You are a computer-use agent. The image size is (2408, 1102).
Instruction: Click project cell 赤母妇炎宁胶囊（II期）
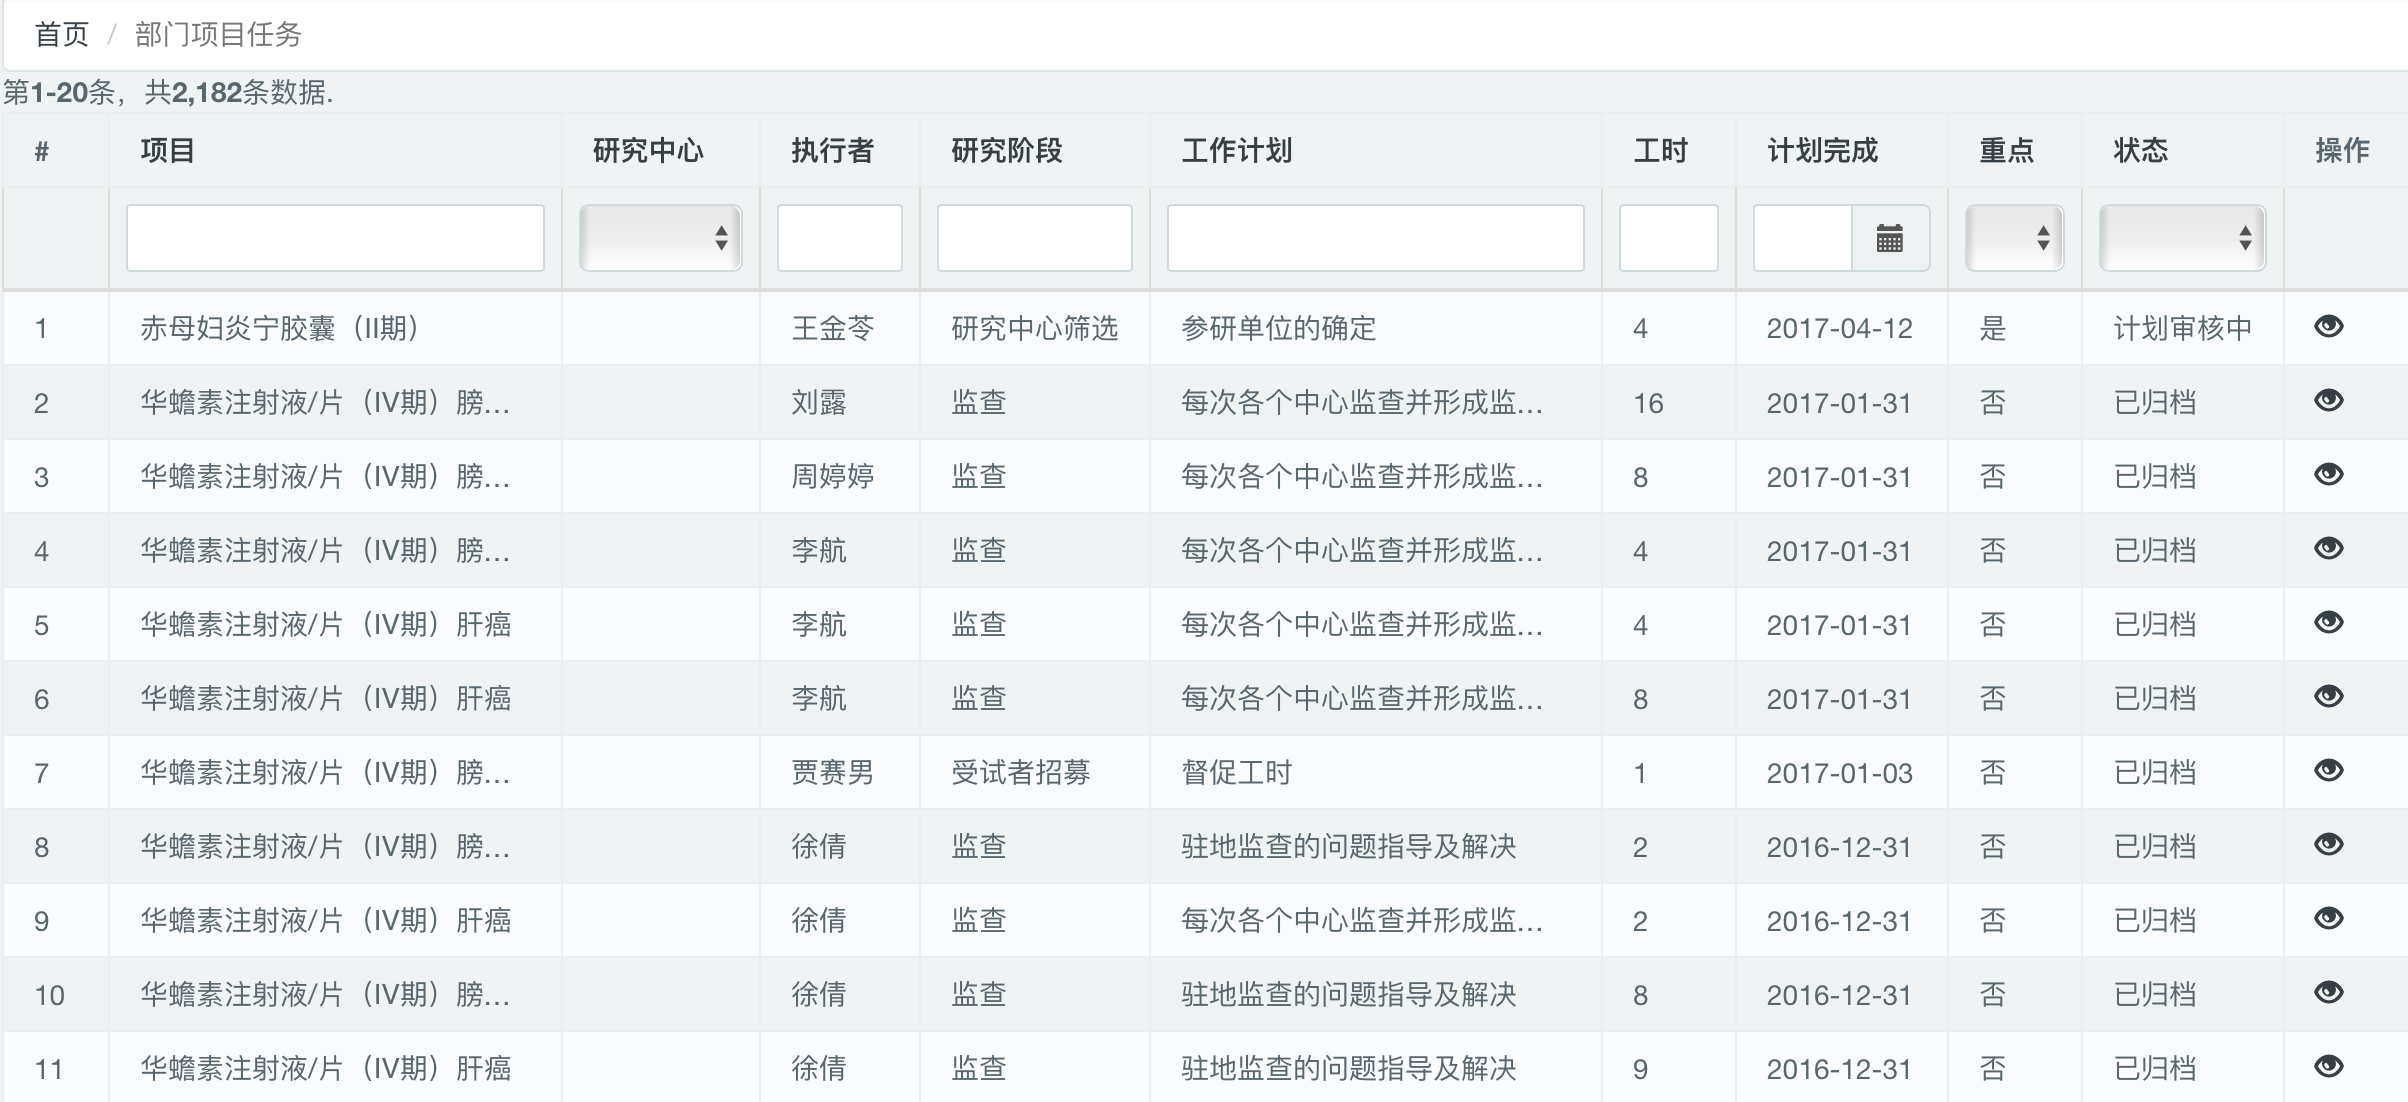(279, 328)
